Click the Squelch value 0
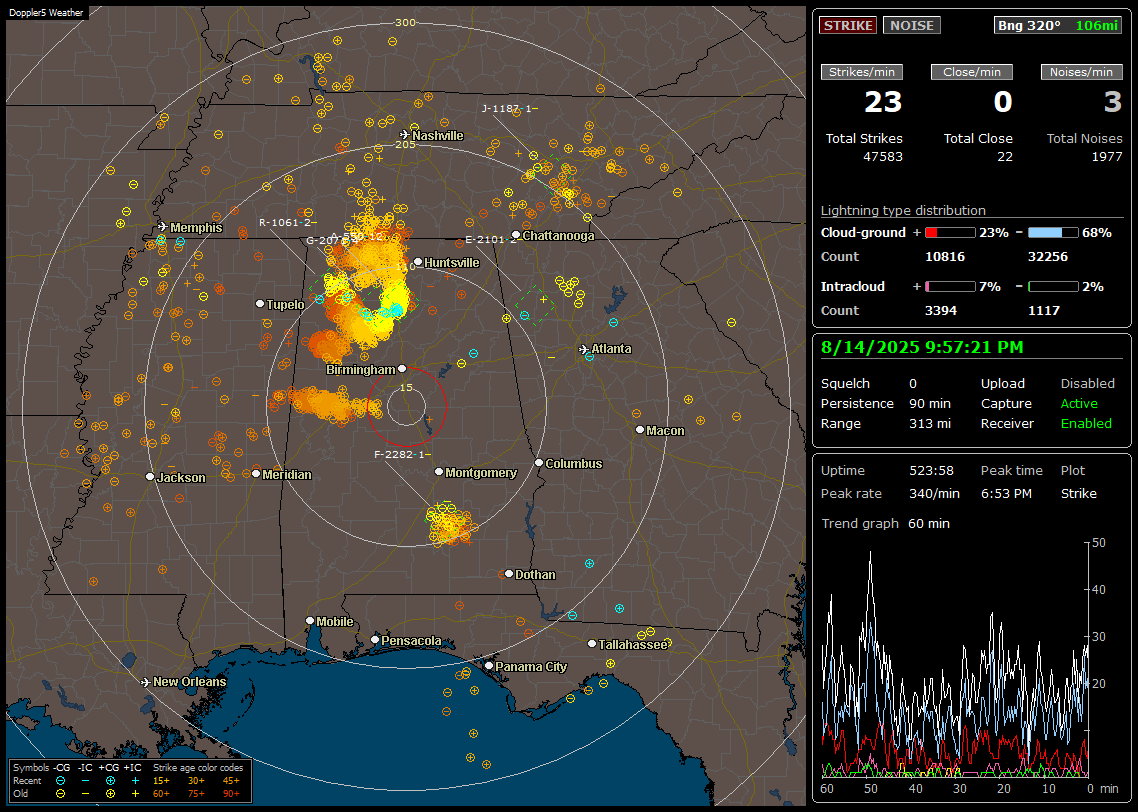This screenshot has height=812, width=1138. [913, 384]
